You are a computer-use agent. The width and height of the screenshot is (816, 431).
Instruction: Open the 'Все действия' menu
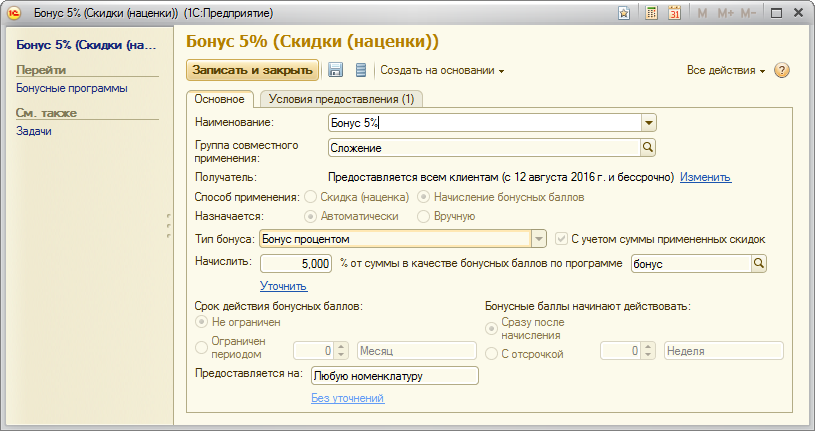[725, 71]
